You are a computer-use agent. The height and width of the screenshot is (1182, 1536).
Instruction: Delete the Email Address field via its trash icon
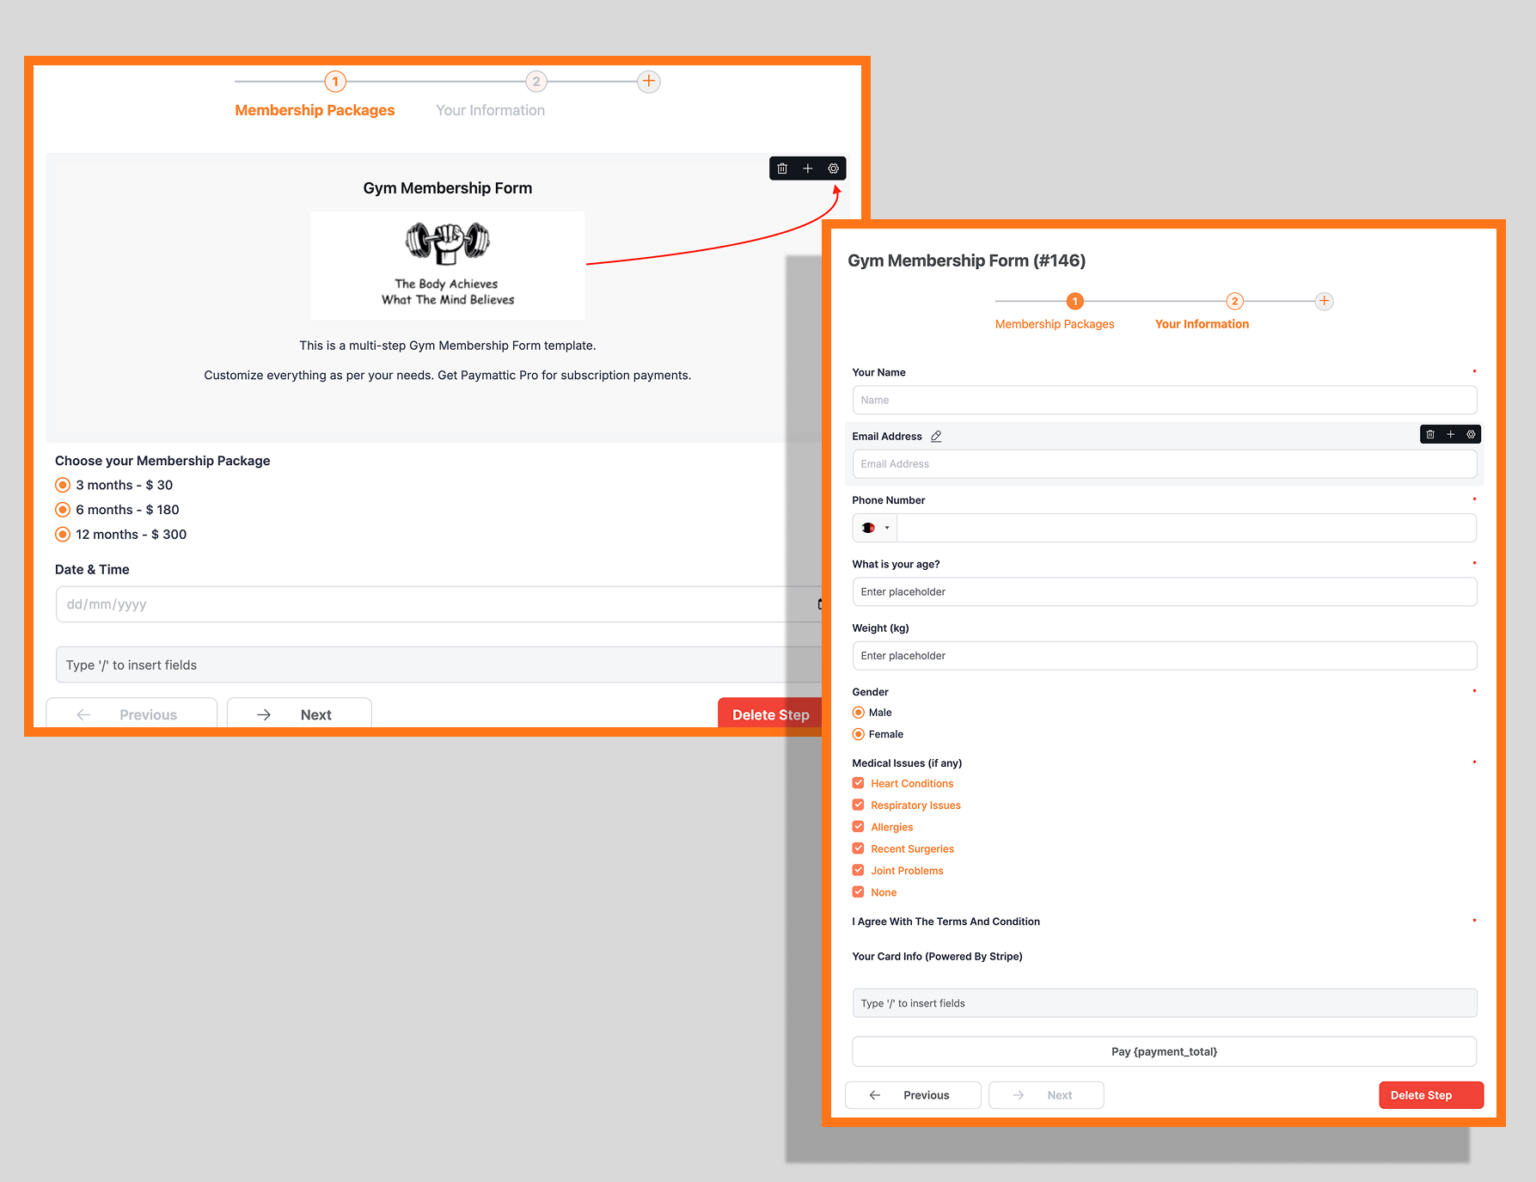(1429, 434)
